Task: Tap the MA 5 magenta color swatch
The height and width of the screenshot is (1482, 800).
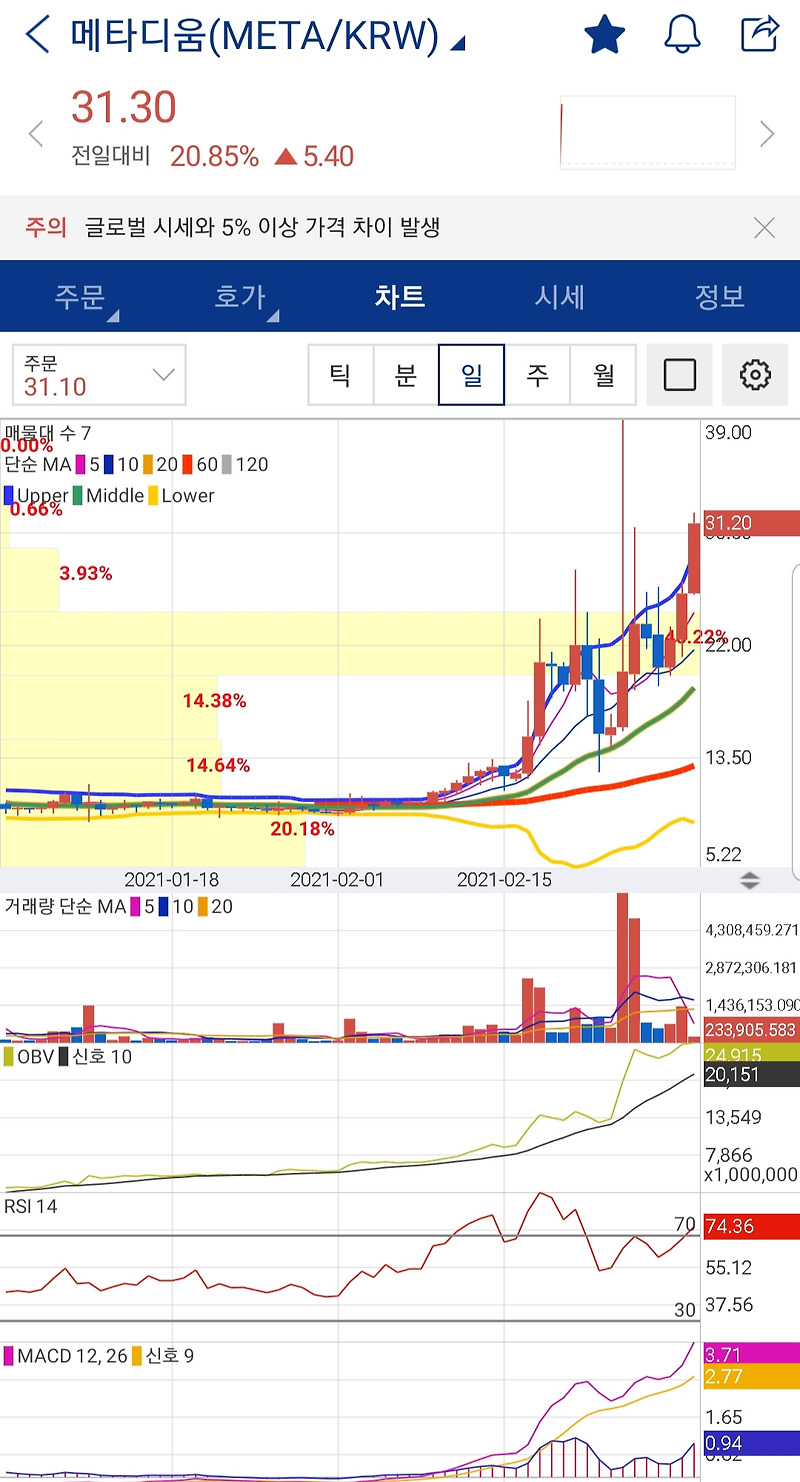Action: click(79, 465)
